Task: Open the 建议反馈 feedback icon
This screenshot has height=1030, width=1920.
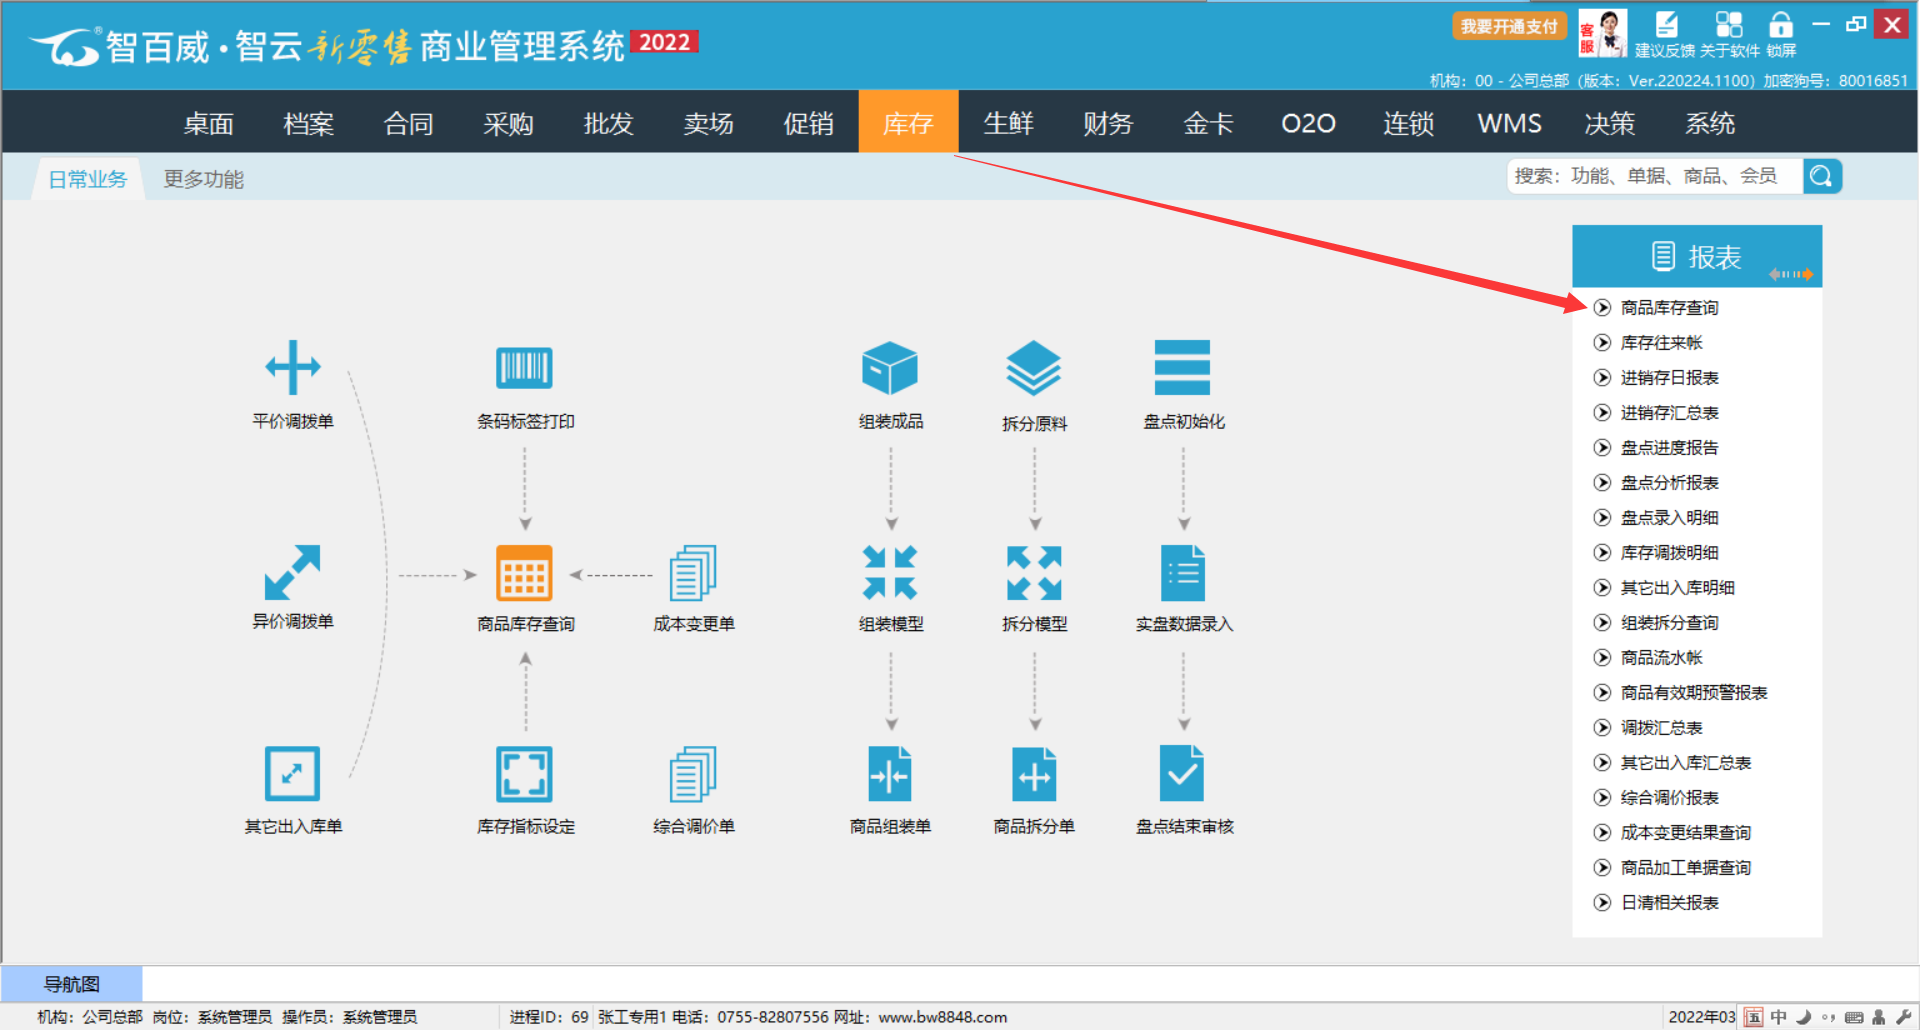Action: [x=1665, y=26]
